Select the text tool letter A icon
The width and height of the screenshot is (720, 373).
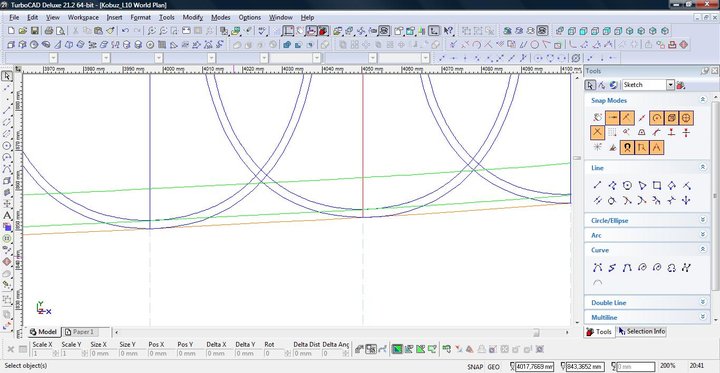(7, 215)
